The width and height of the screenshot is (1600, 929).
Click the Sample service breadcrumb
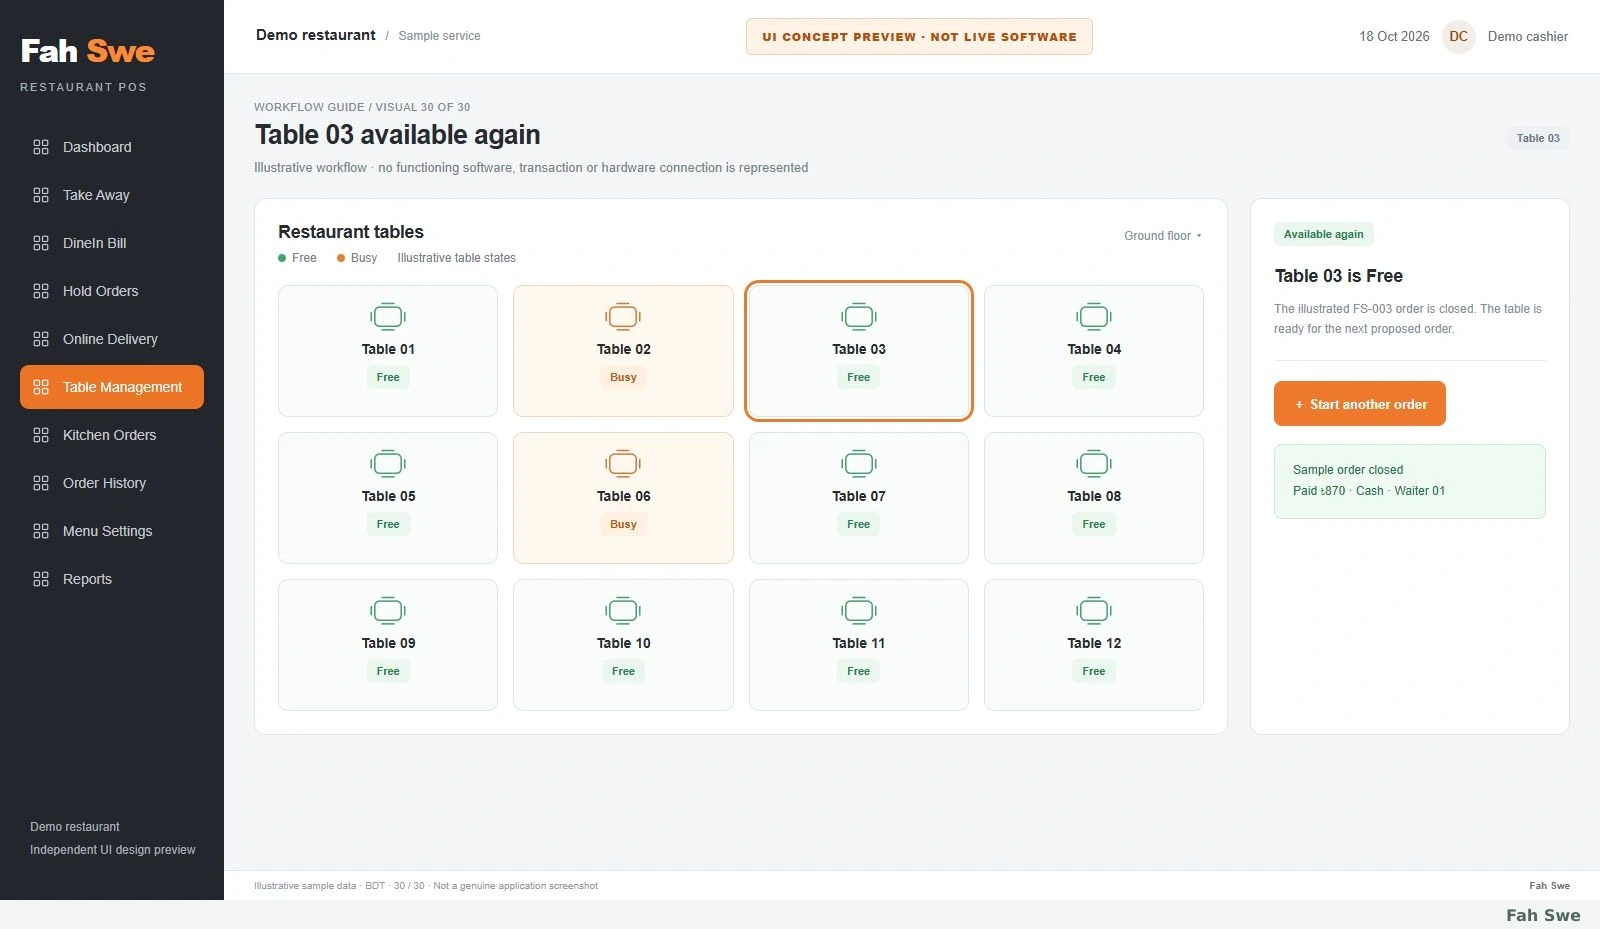click(439, 36)
